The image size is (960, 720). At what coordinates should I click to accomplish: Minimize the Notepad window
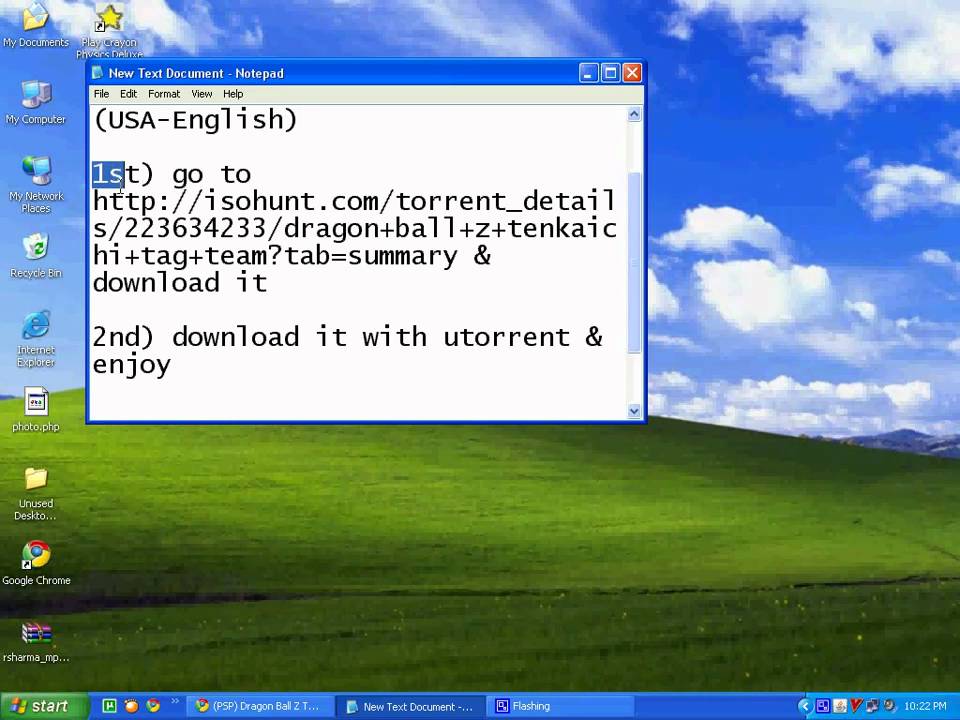[x=588, y=73]
